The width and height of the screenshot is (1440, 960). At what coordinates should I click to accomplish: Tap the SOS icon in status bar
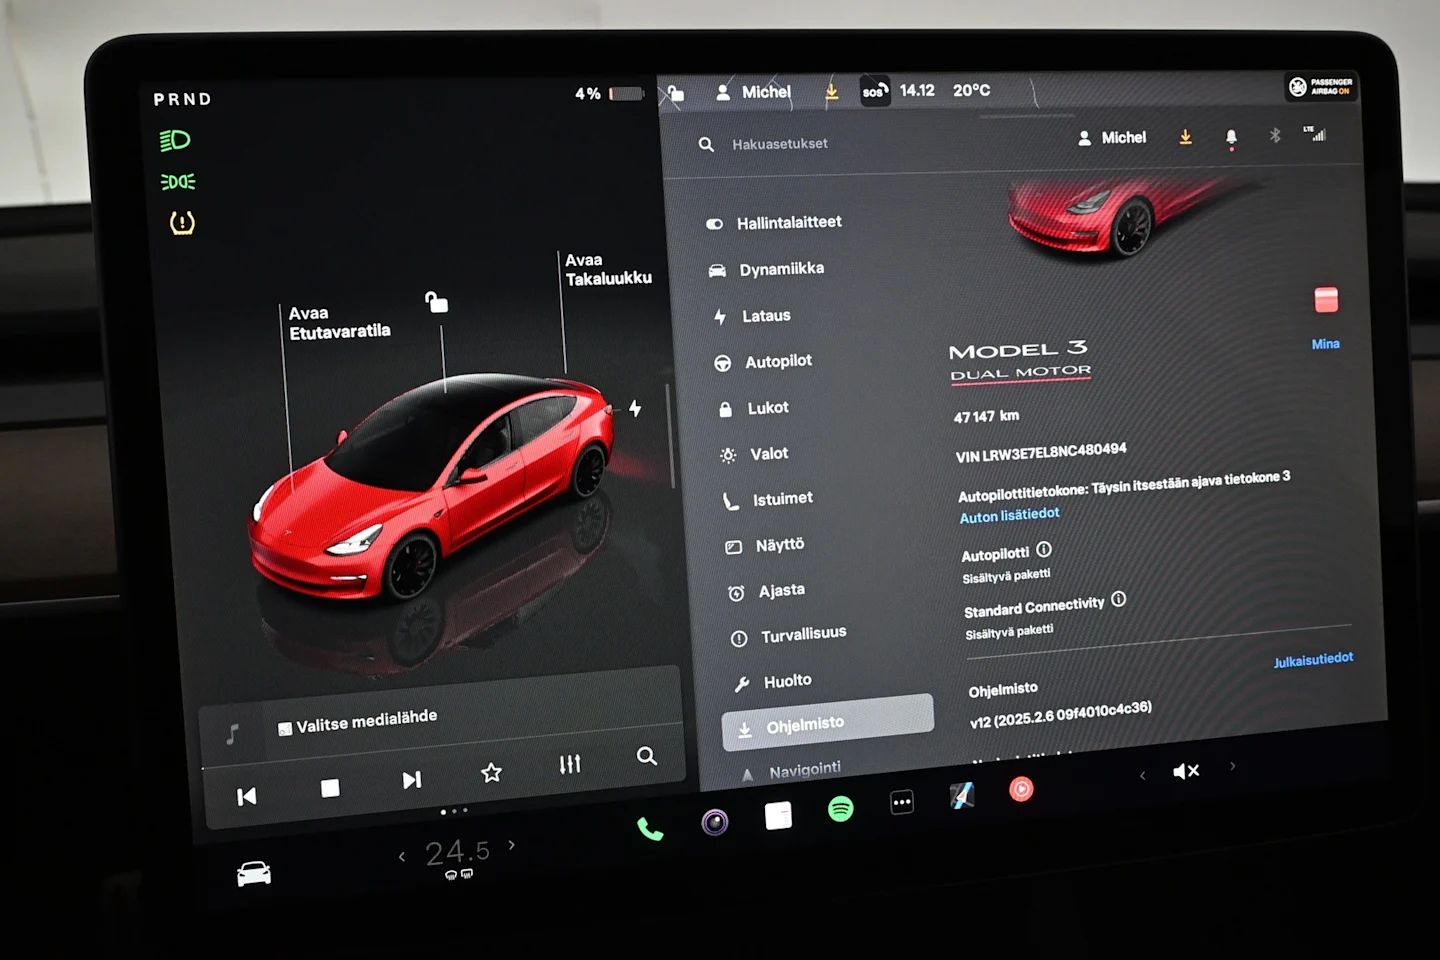pyautogui.click(x=874, y=91)
